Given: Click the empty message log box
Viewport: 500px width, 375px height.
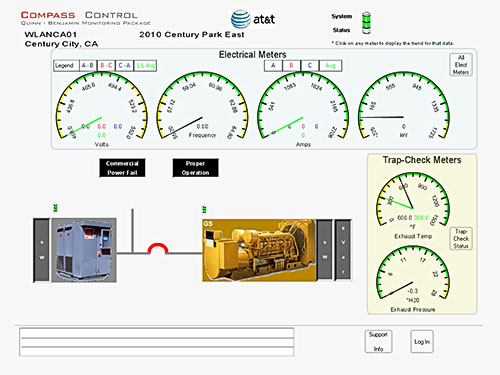Looking at the screenshot, I should [x=156, y=342].
